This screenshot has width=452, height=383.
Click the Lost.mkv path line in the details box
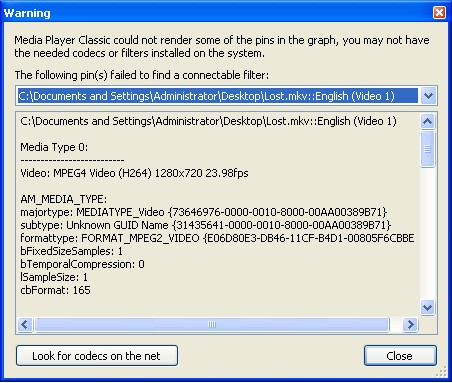[x=208, y=121]
